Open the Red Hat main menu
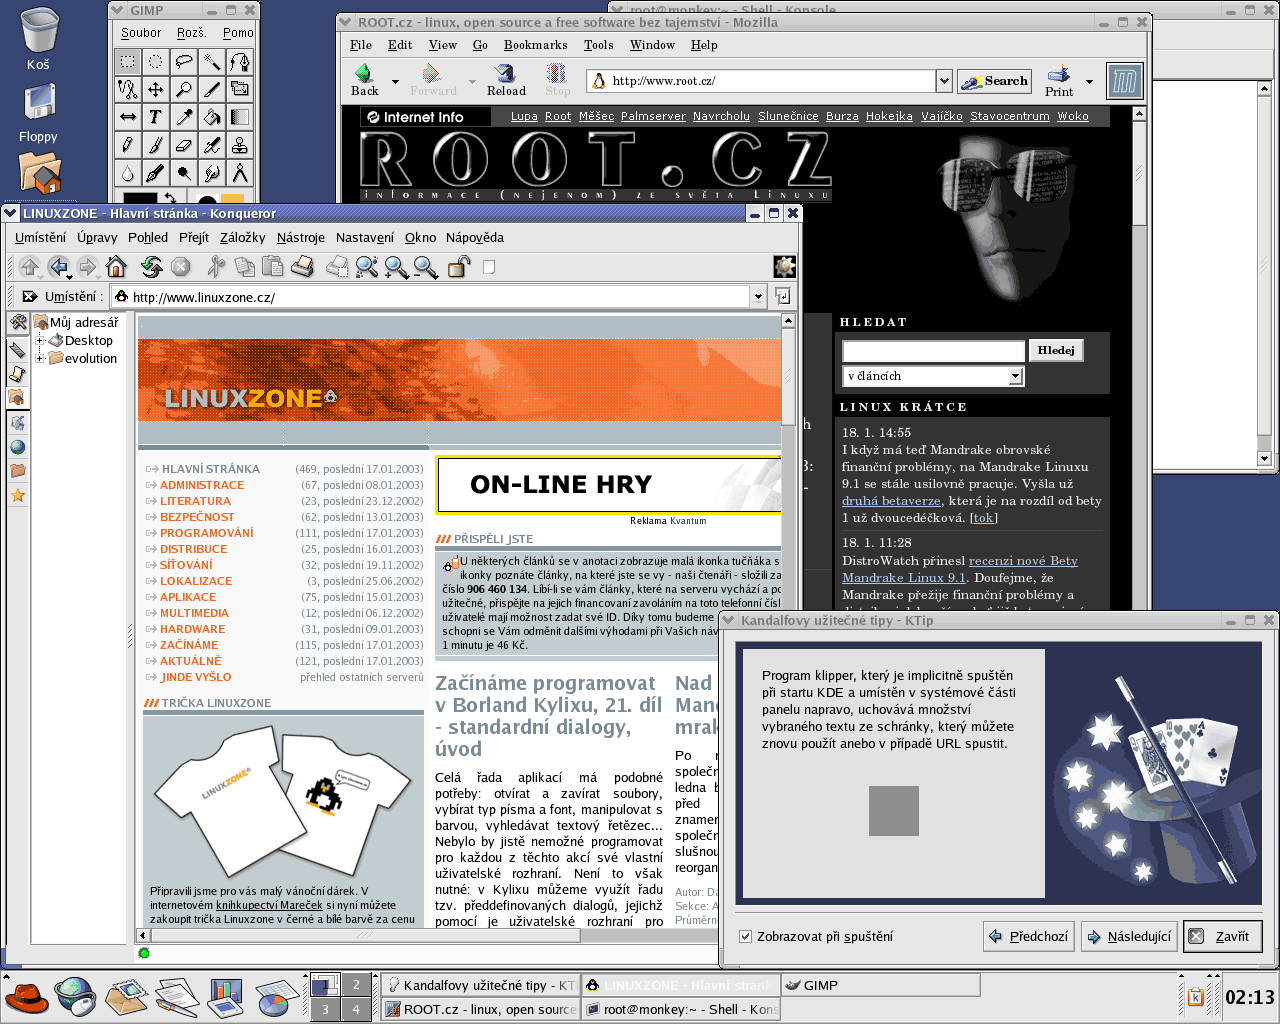 click(x=27, y=996)
